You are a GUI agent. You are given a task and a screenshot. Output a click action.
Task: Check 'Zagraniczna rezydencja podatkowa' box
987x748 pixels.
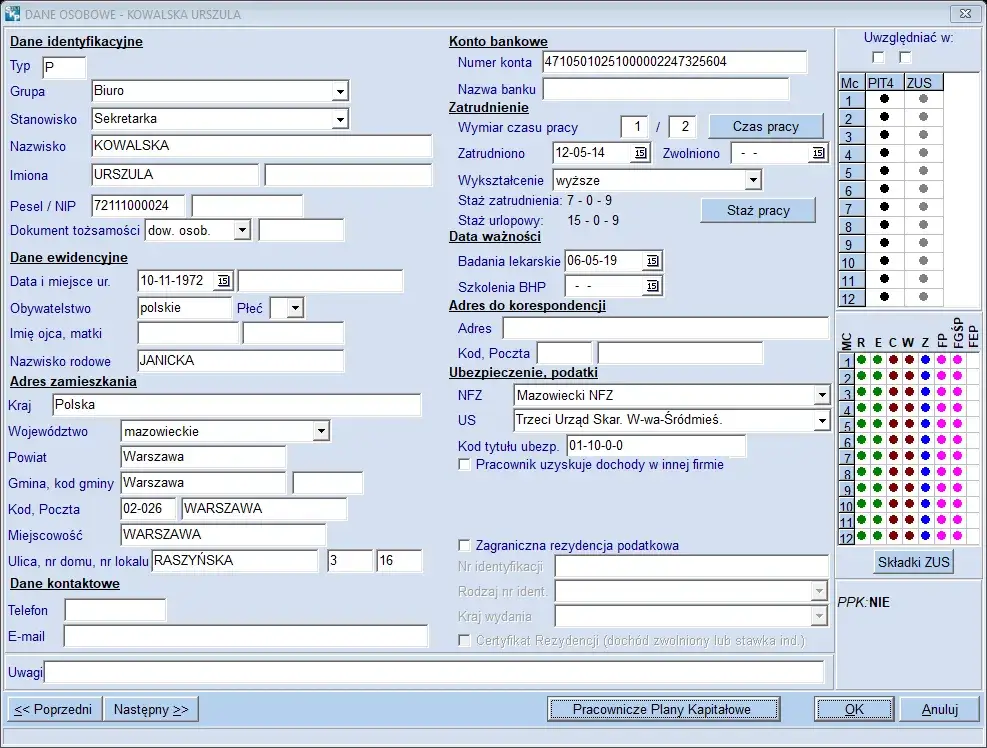tap(464, 545)
